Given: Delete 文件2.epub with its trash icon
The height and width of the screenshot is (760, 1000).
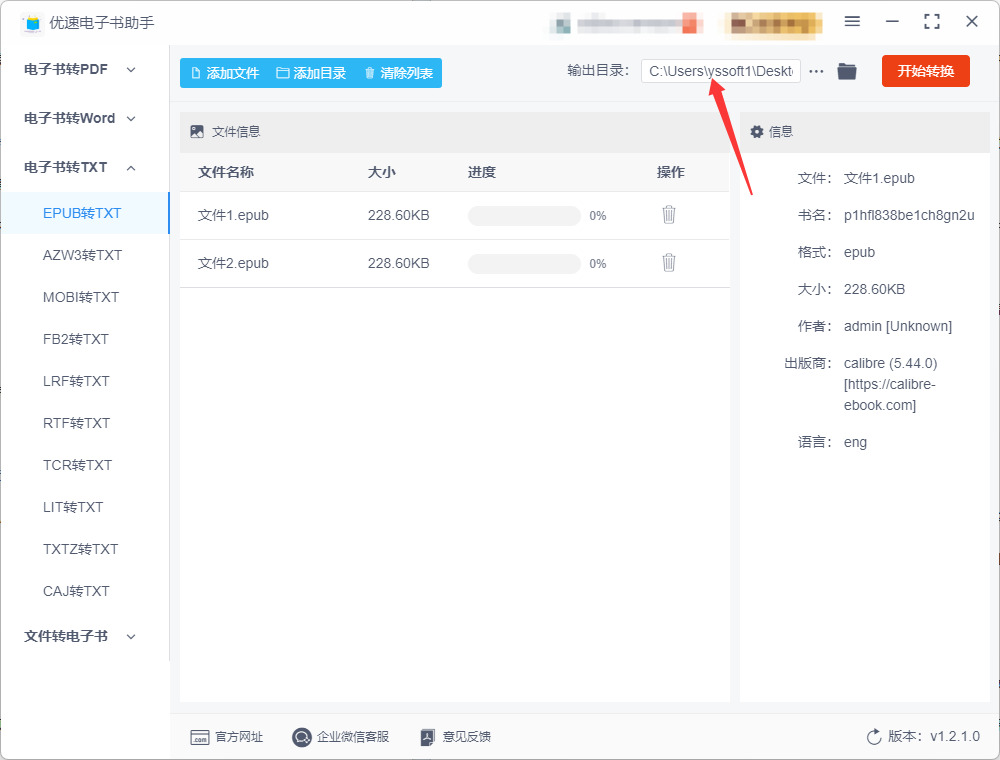Looking at the screenshot, I should [x=668, y=263].
